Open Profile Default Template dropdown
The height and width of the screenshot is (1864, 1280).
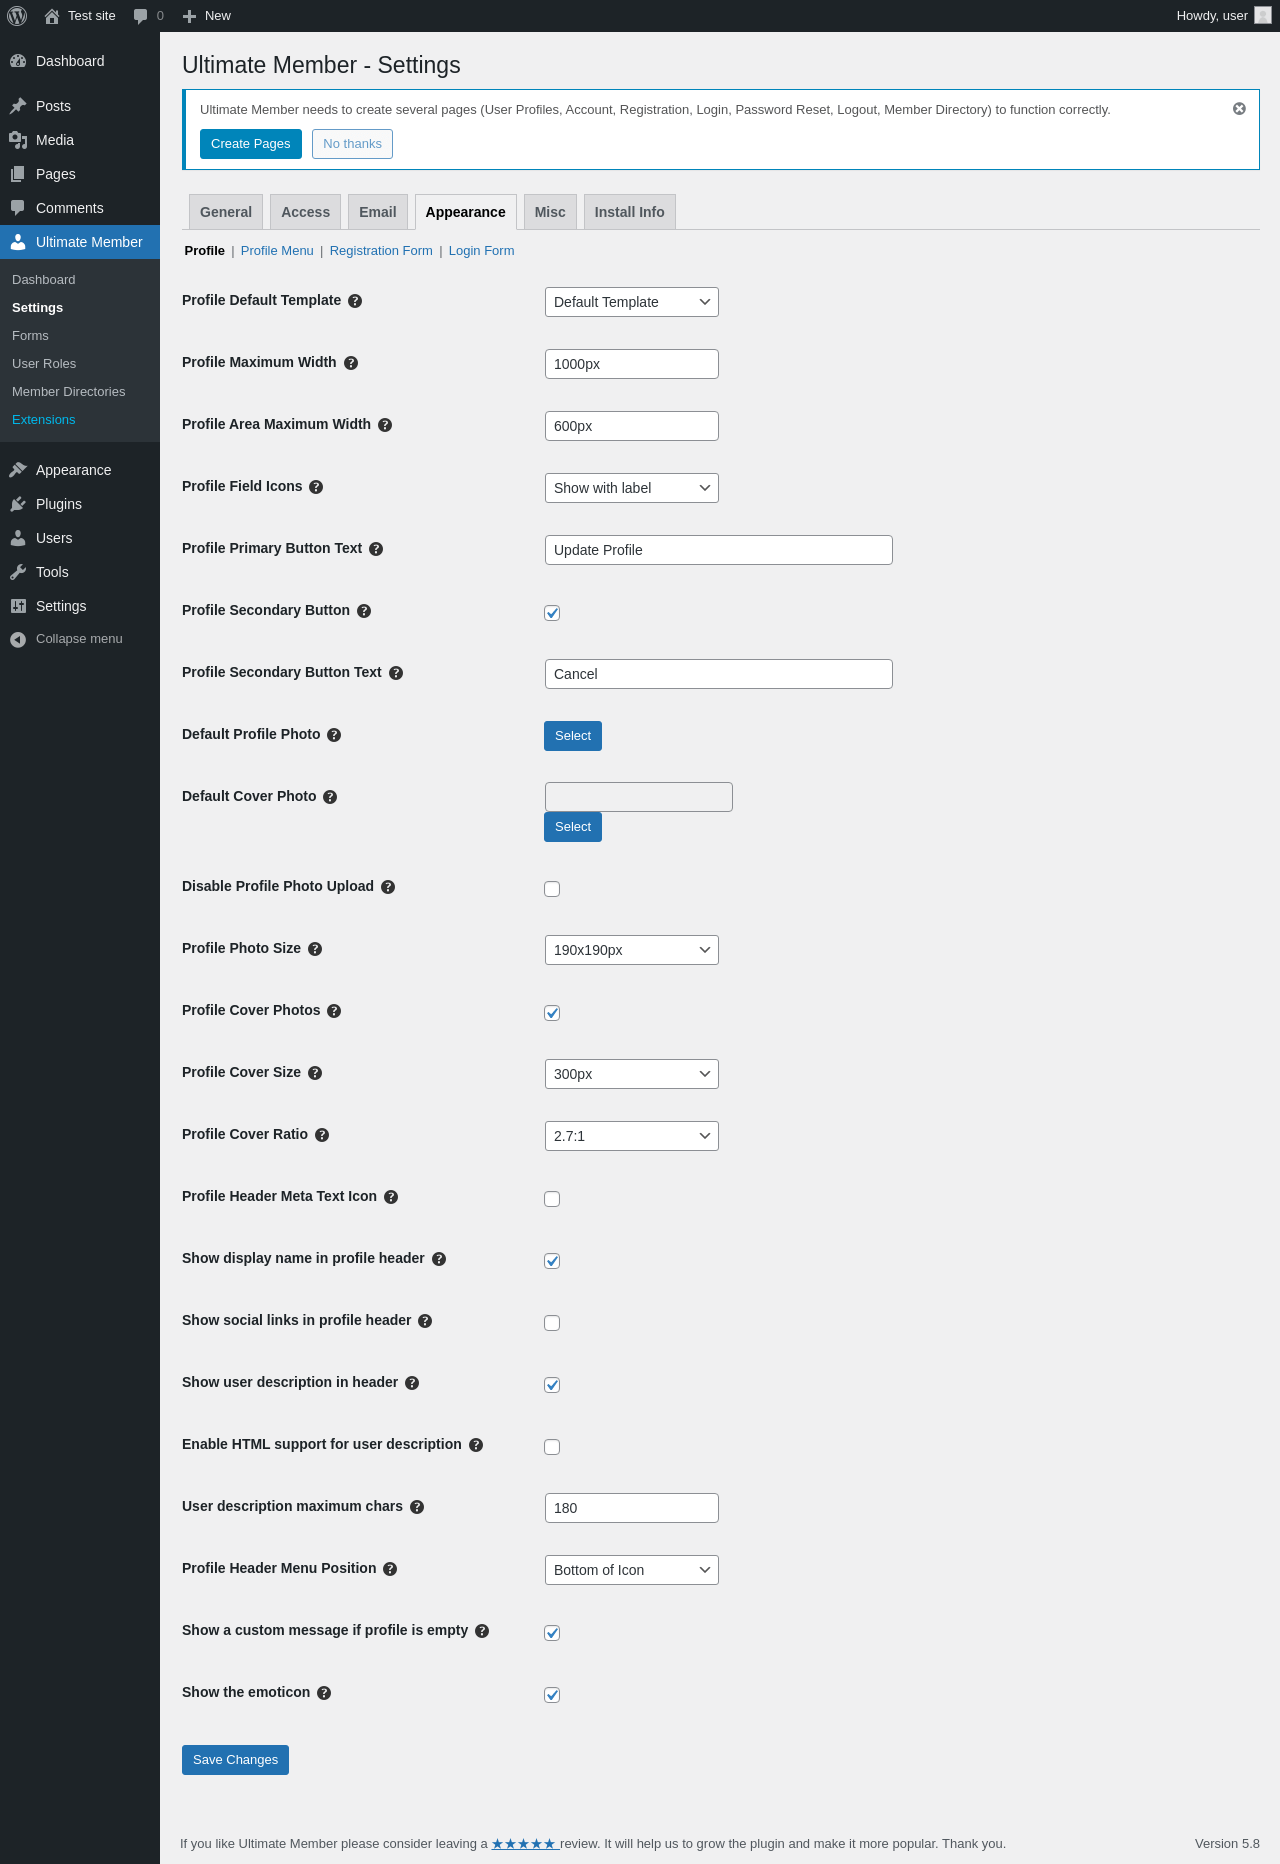pyautogui.click(x=632, y=302)
